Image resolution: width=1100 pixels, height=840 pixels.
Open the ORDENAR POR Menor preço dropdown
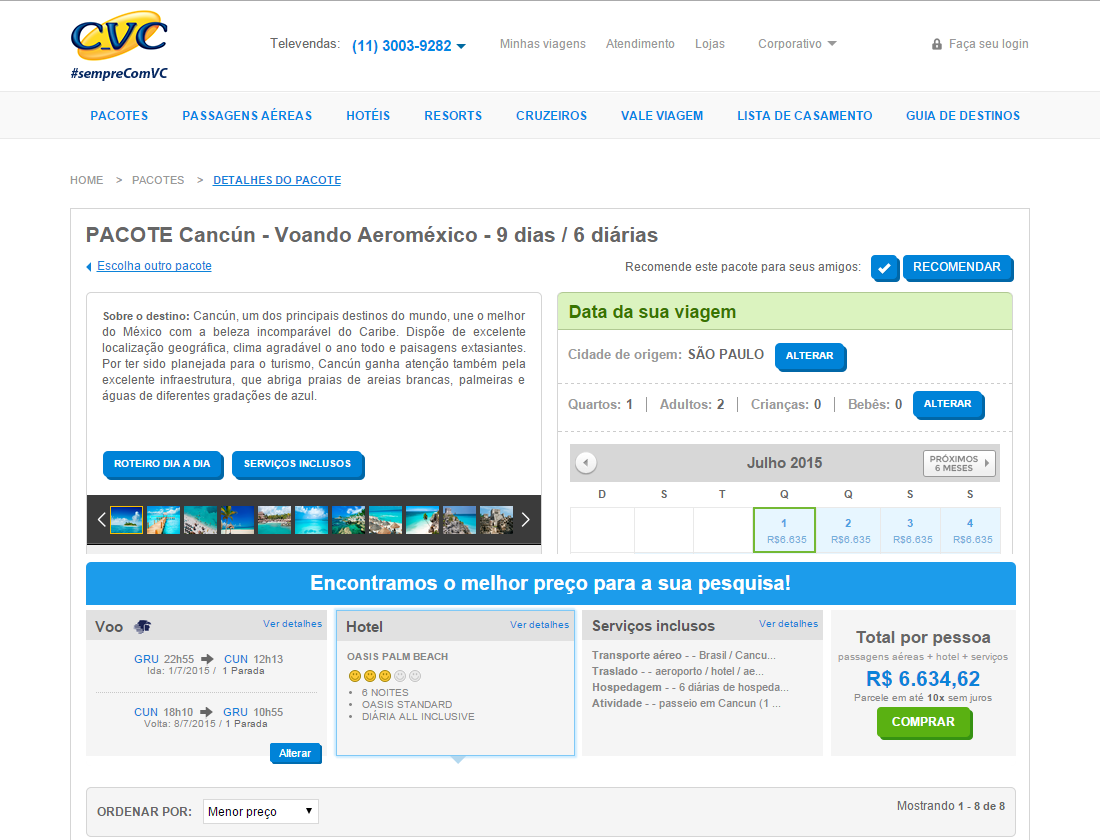(260, 811)
